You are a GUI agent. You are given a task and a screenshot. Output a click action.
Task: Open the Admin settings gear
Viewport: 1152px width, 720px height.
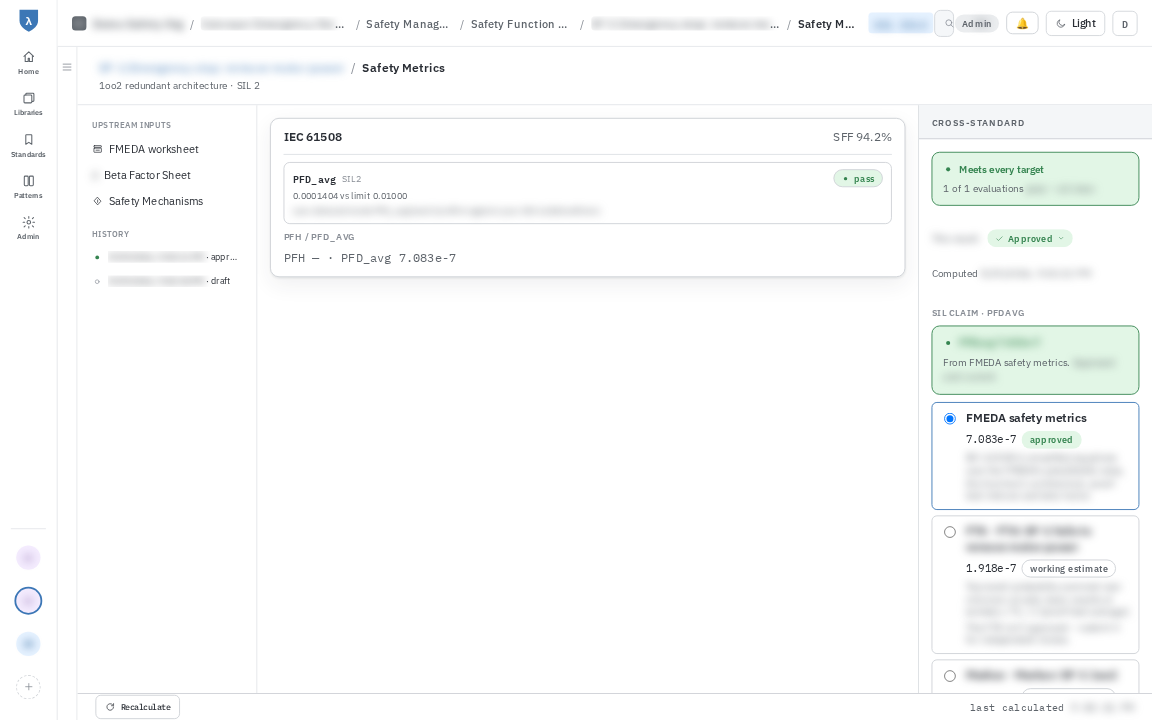click(28, 228)
